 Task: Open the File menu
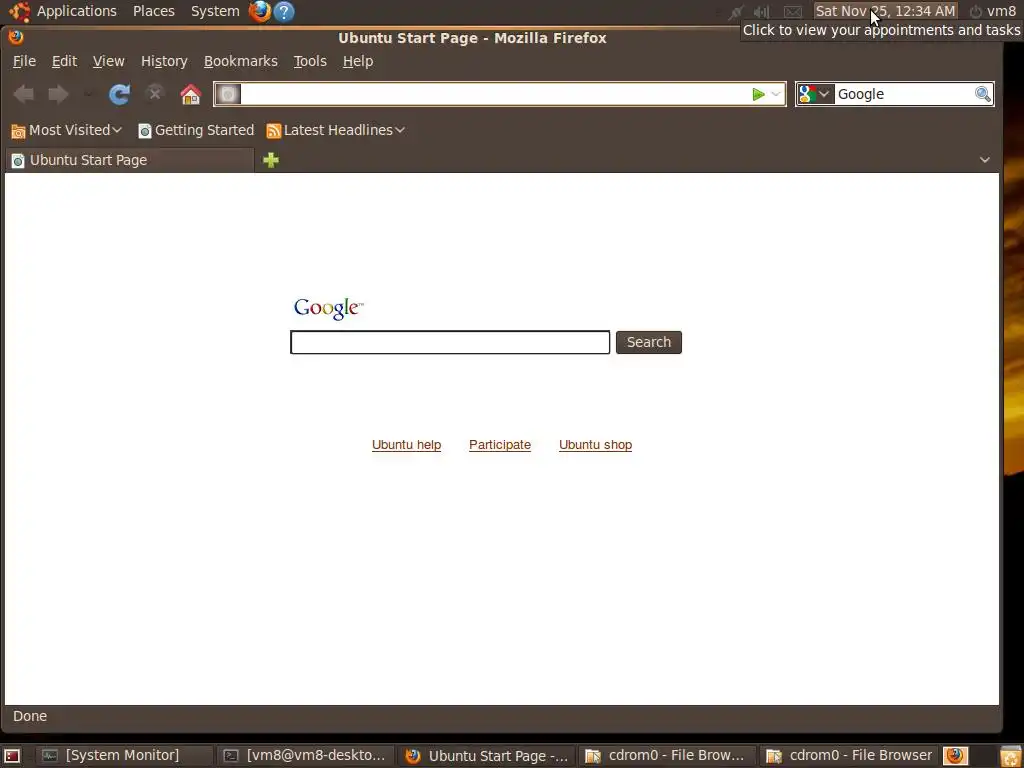[x=24, y=61]
